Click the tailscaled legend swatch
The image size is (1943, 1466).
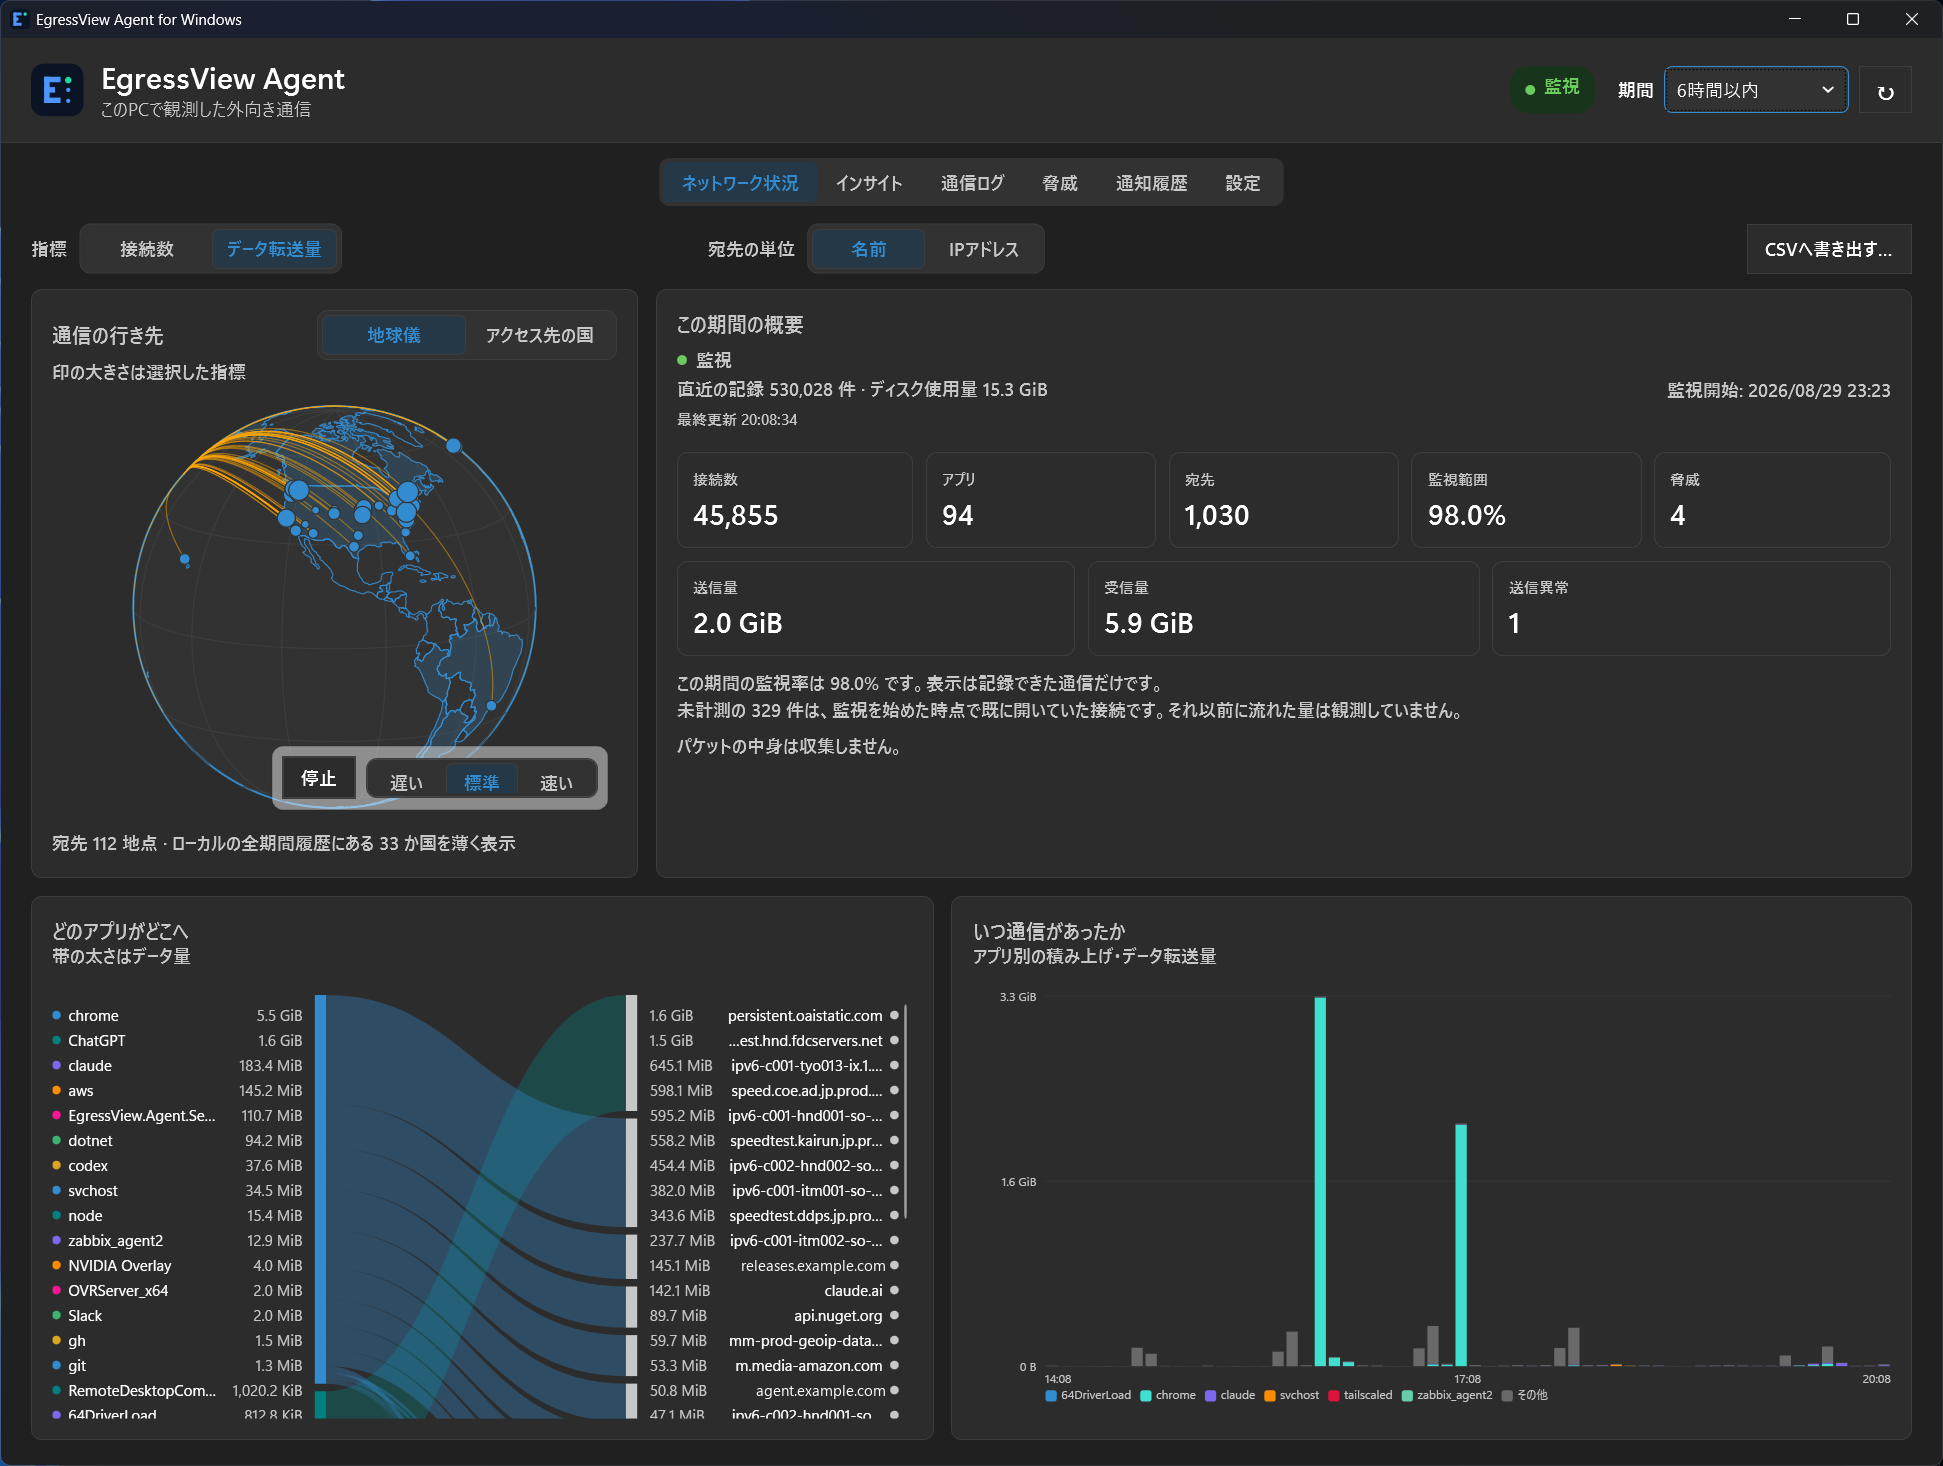(1333, 1395)
